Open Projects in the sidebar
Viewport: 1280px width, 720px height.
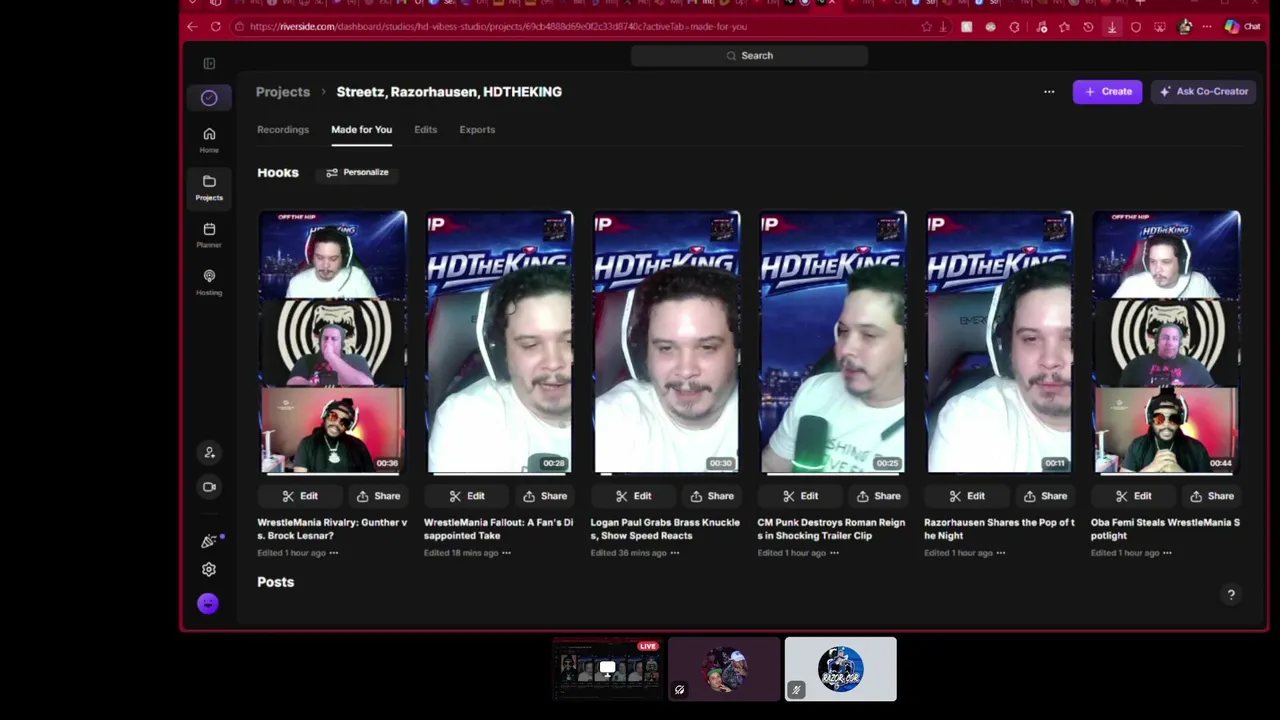(209, 187)
